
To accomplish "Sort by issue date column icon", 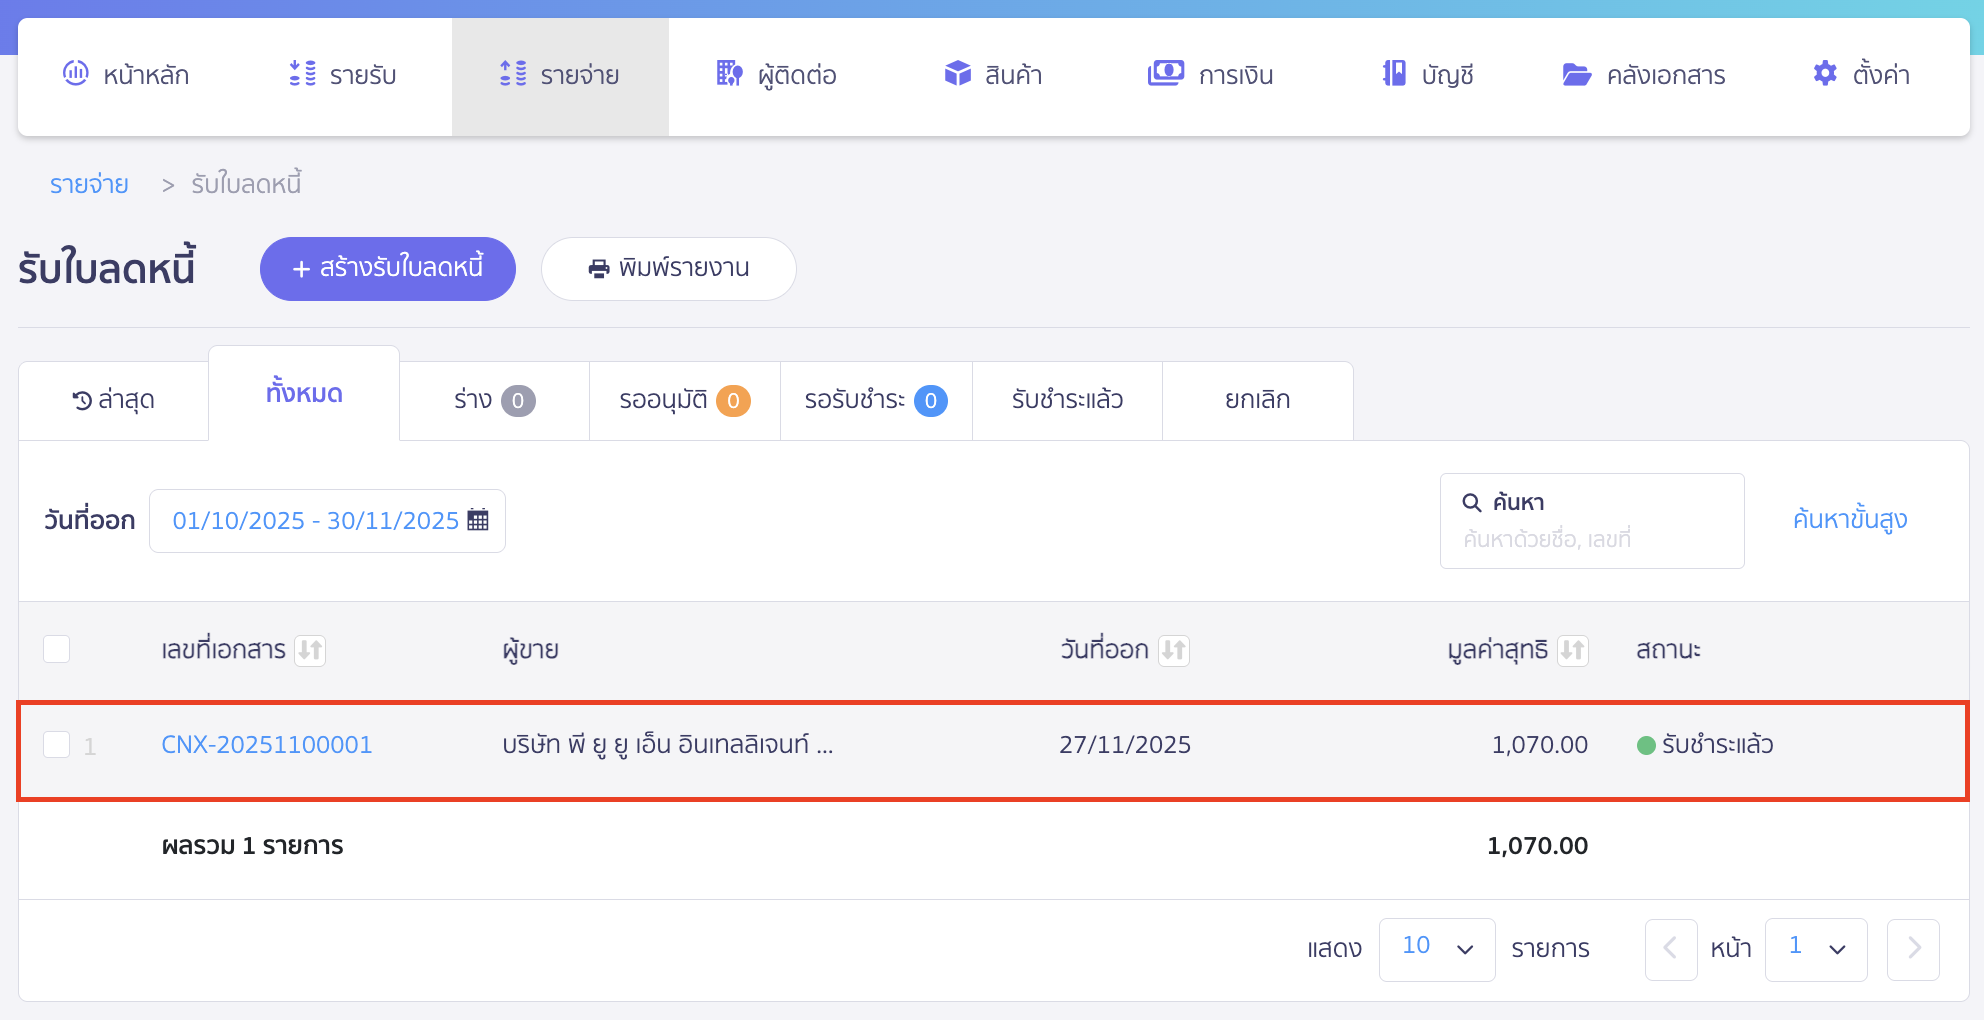I will click(1173, 650).
